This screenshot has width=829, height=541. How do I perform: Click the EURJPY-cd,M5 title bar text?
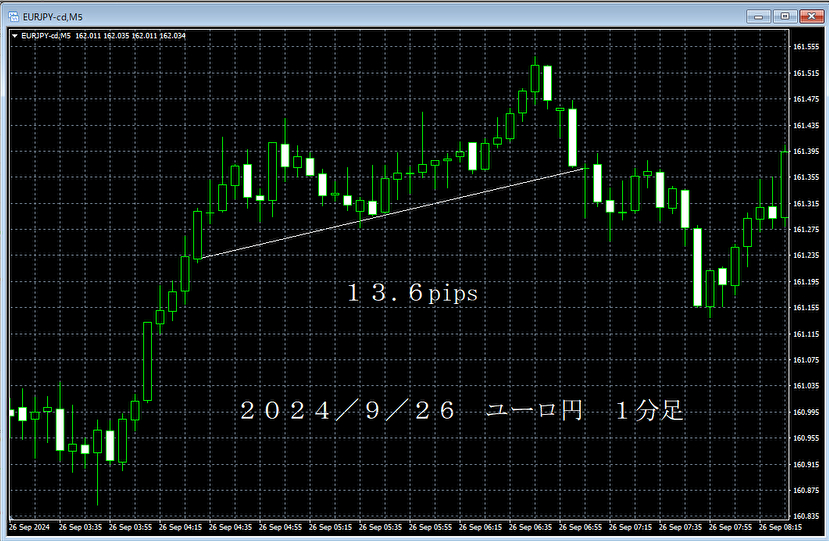point(53,17)
